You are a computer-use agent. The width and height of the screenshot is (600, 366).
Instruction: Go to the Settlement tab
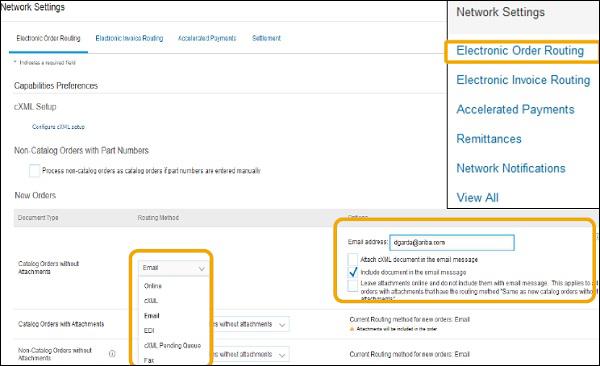click(266, 38)
